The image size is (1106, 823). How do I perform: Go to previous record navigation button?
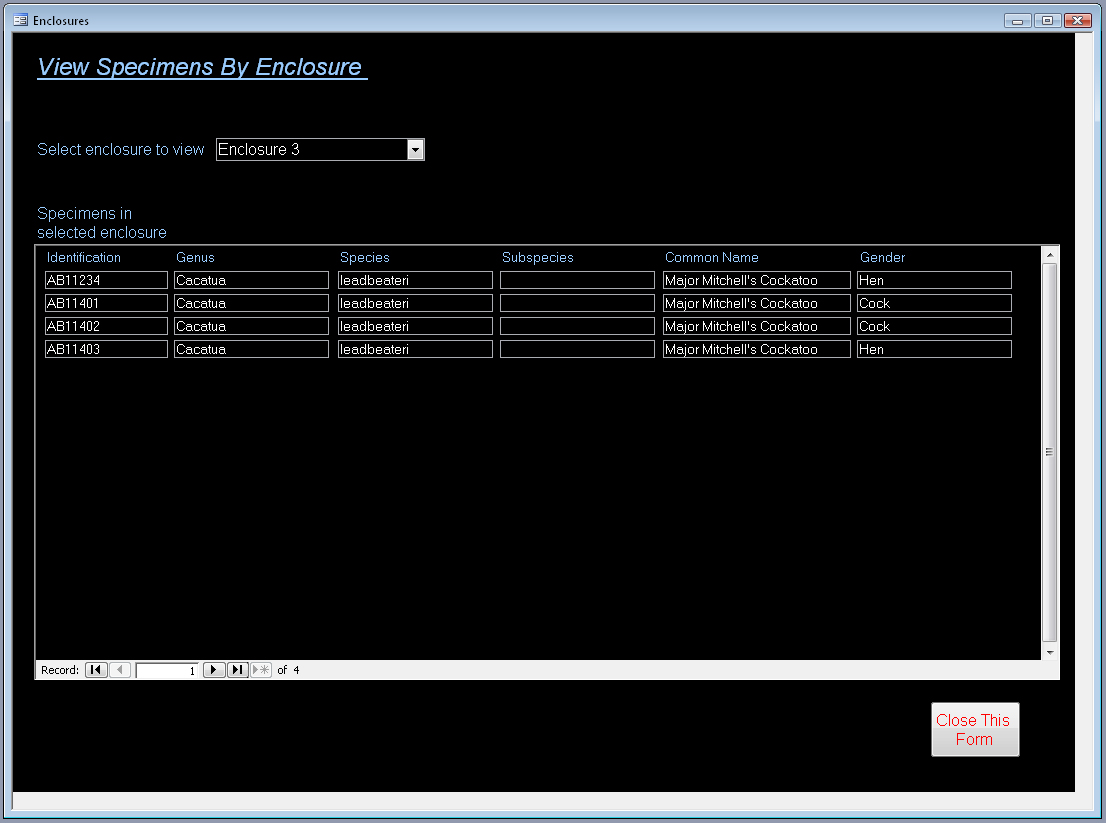(120, 670)
